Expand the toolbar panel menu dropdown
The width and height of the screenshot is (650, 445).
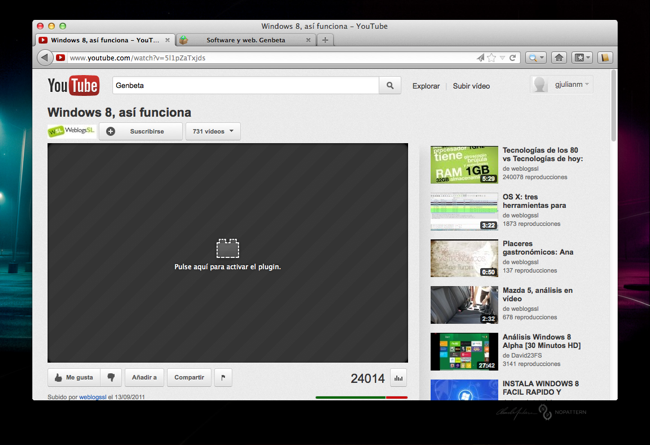pos(582,58)
